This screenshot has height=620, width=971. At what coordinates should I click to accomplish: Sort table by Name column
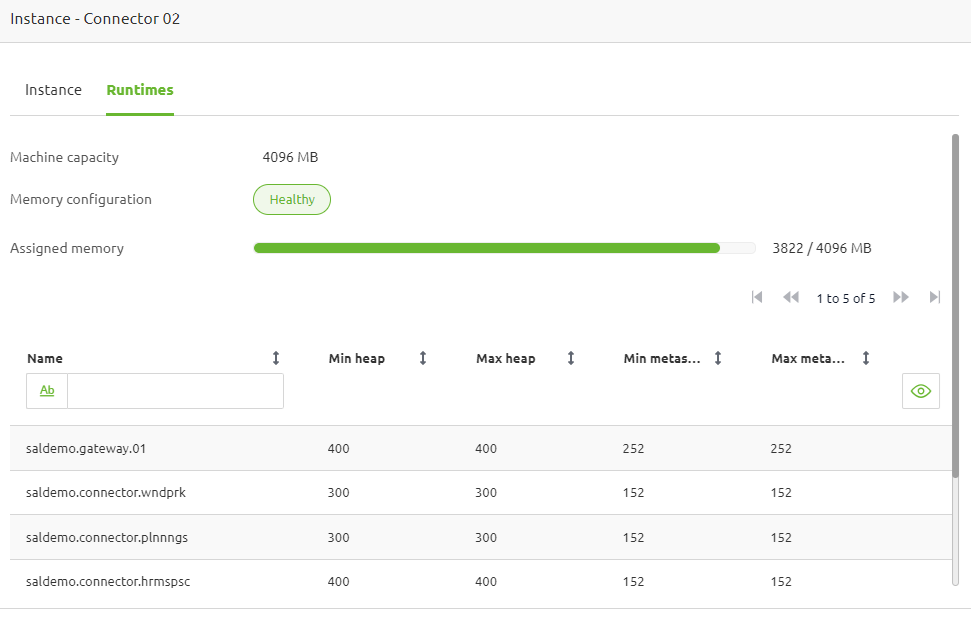(x=276, y=358)
